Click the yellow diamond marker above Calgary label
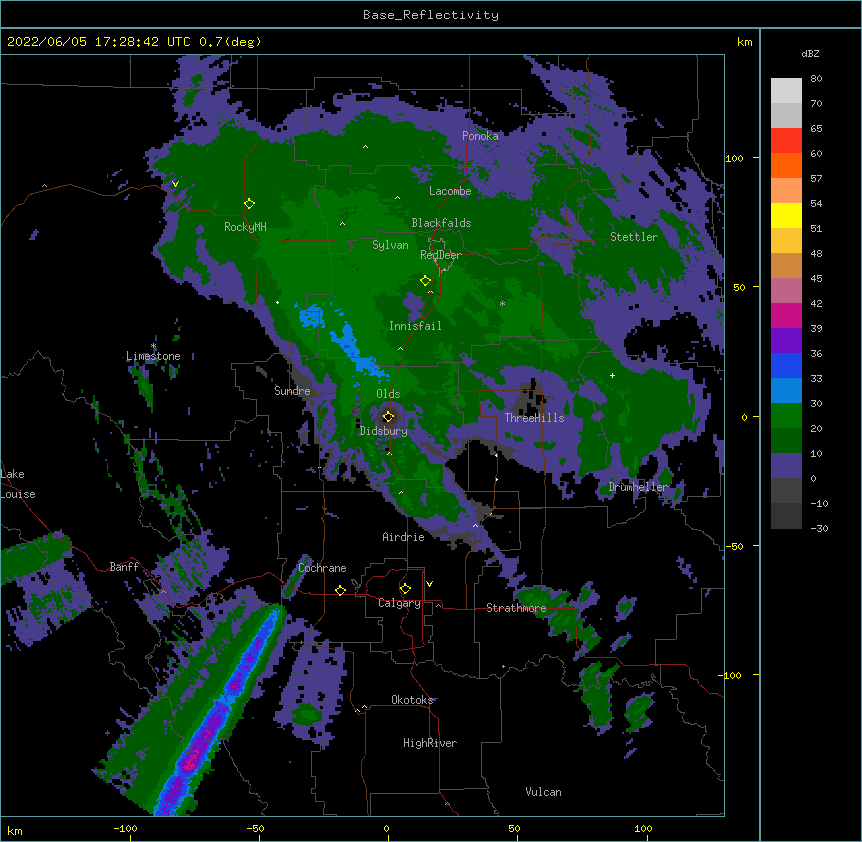 405,589
